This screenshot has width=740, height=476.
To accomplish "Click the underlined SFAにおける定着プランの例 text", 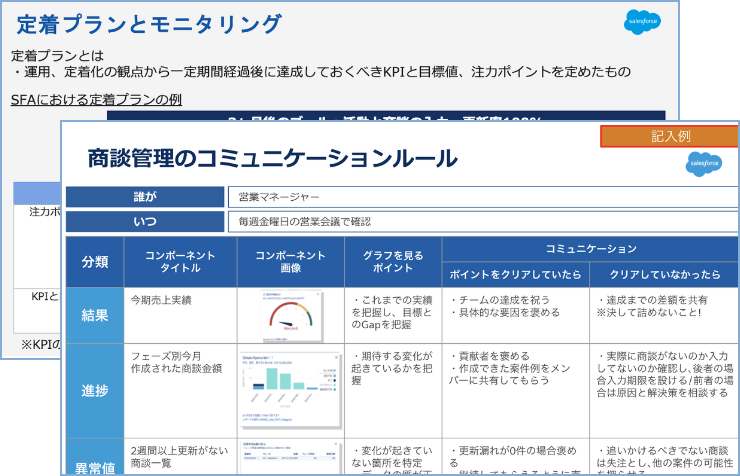I will 96,100.
